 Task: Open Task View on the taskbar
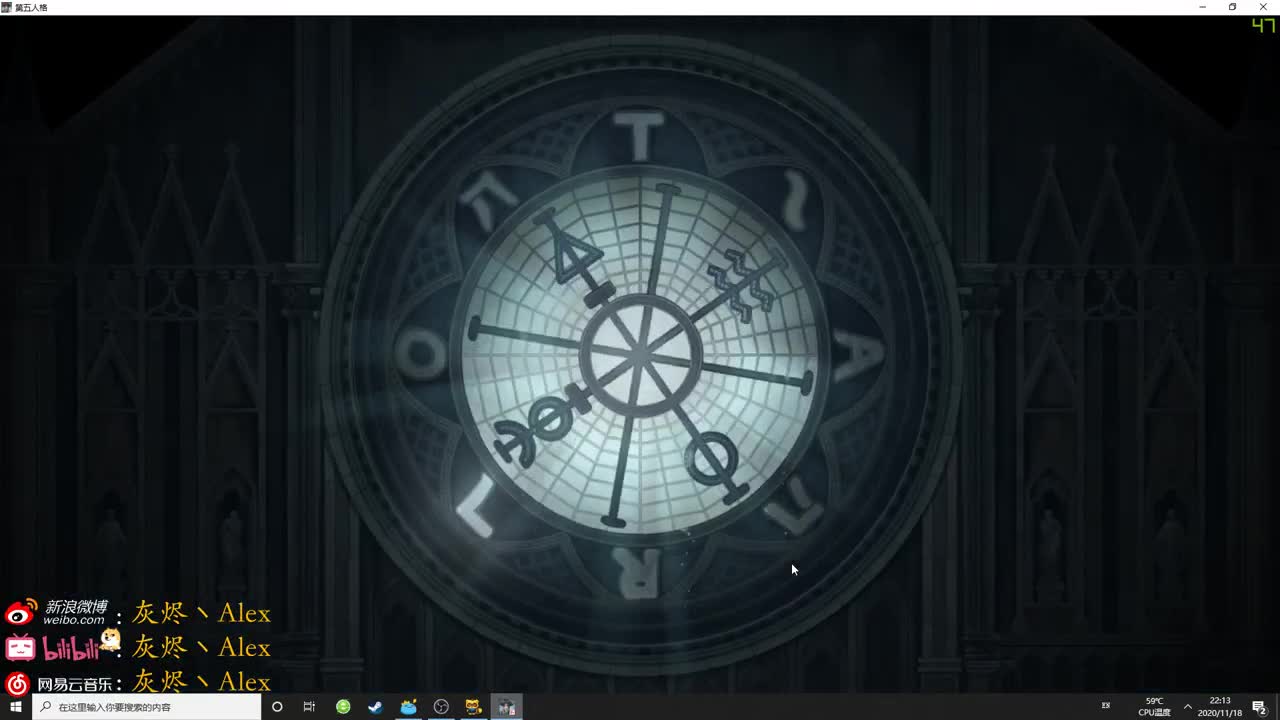click(309, 707)
